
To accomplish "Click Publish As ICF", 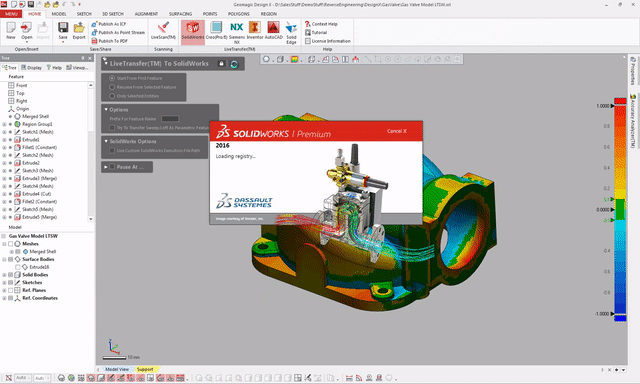I will [109, 24].
